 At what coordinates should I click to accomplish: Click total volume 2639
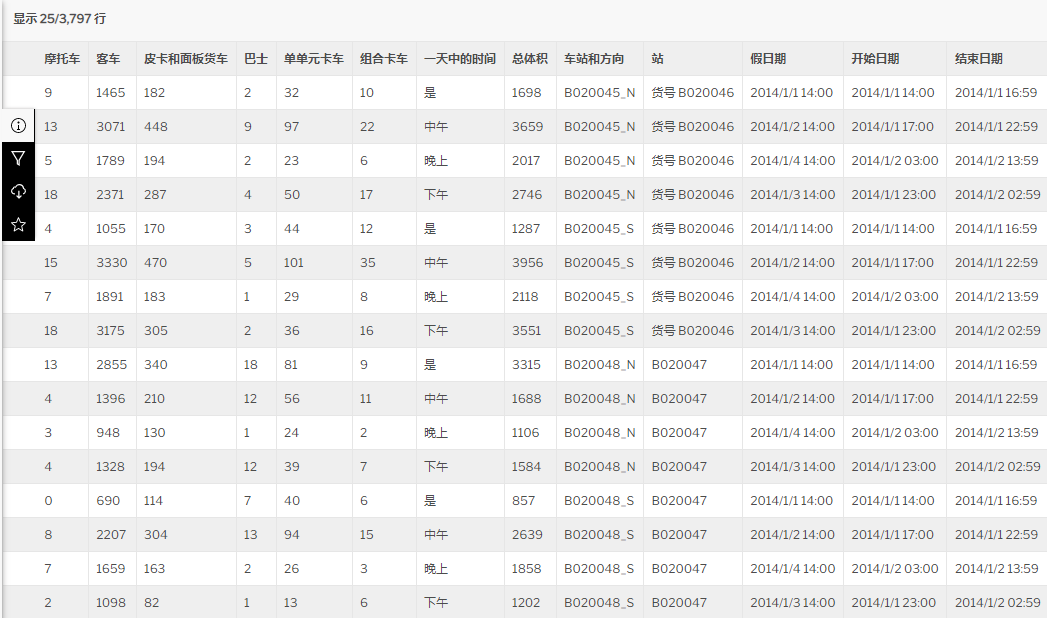(528, 535)
